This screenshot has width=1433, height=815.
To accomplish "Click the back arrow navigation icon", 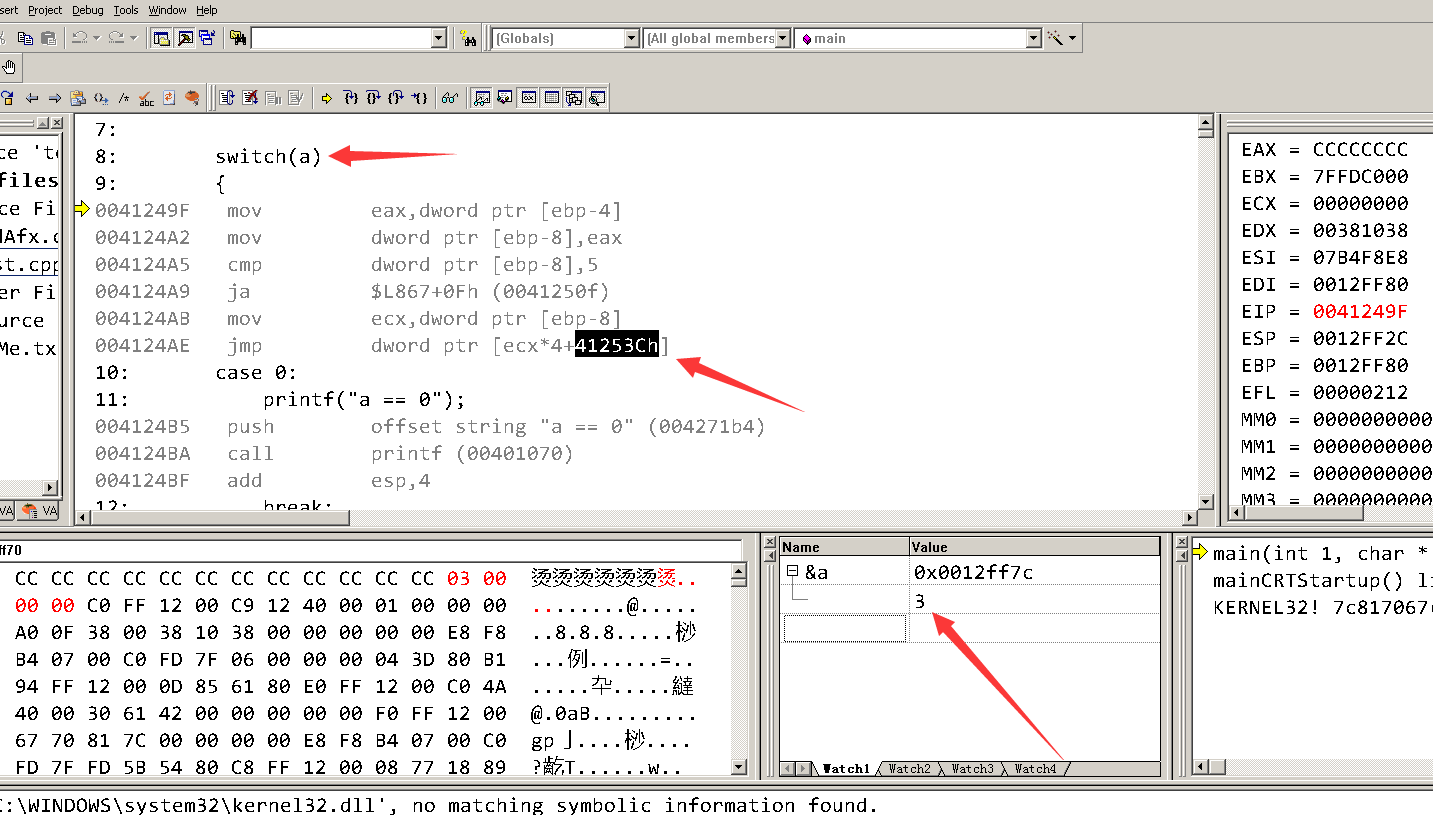I will (32, 98).
